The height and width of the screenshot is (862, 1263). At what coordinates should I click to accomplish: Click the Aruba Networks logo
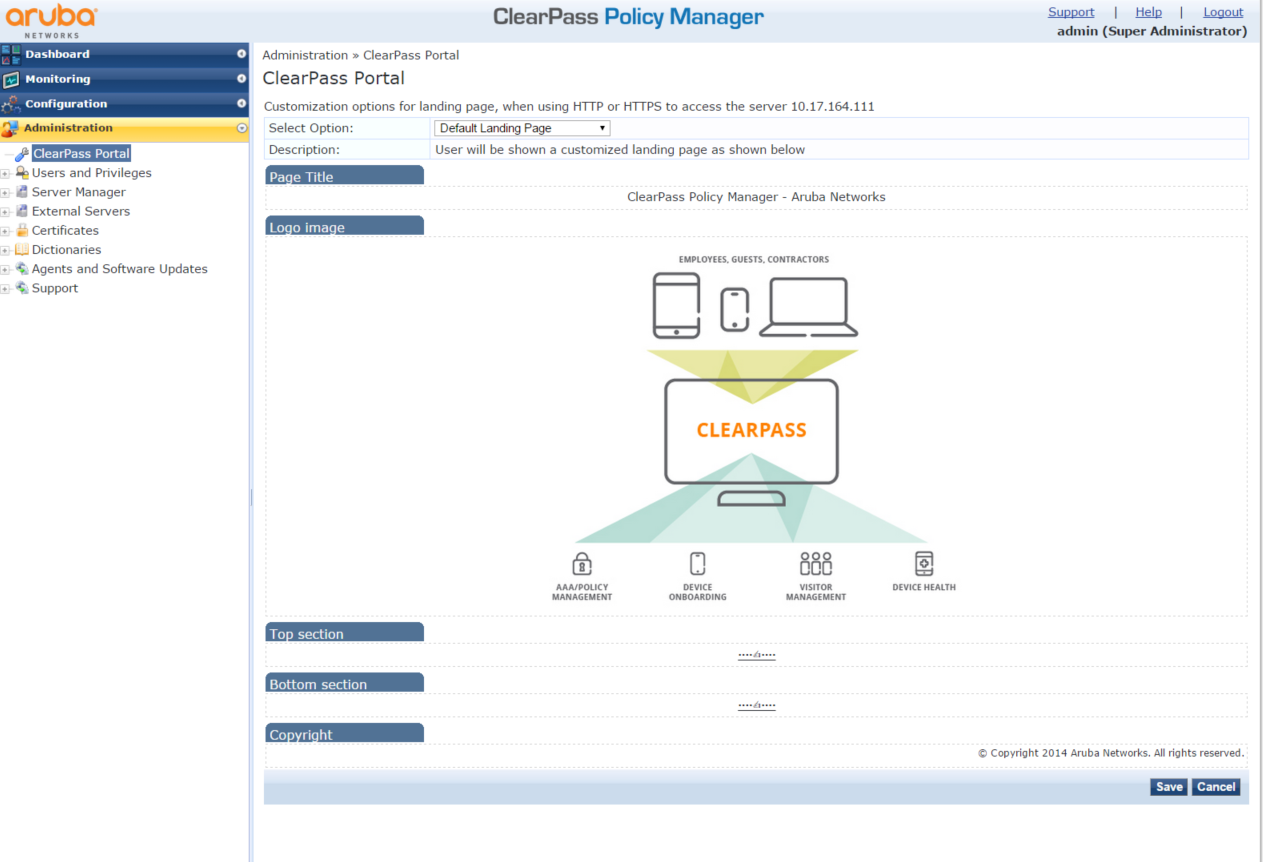pyautogui.click(x=52, y=21)
